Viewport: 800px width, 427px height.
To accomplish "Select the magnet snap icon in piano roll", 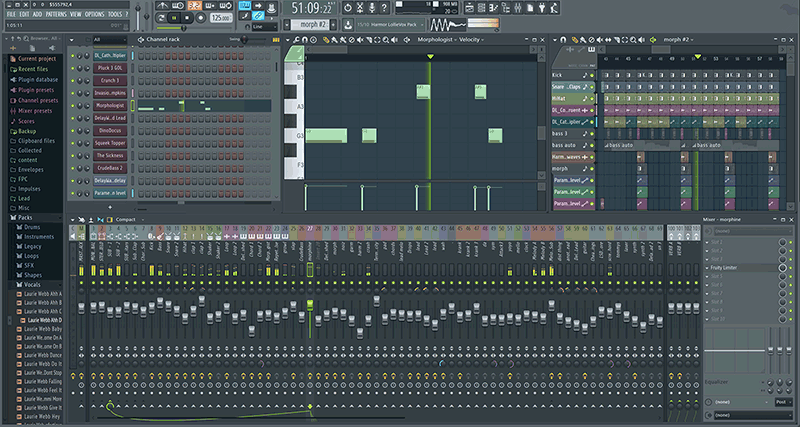I will (305, 39).
